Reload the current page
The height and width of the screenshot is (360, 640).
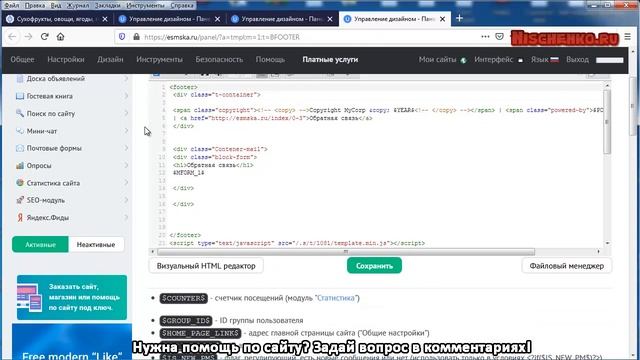[x=44, y=37]
